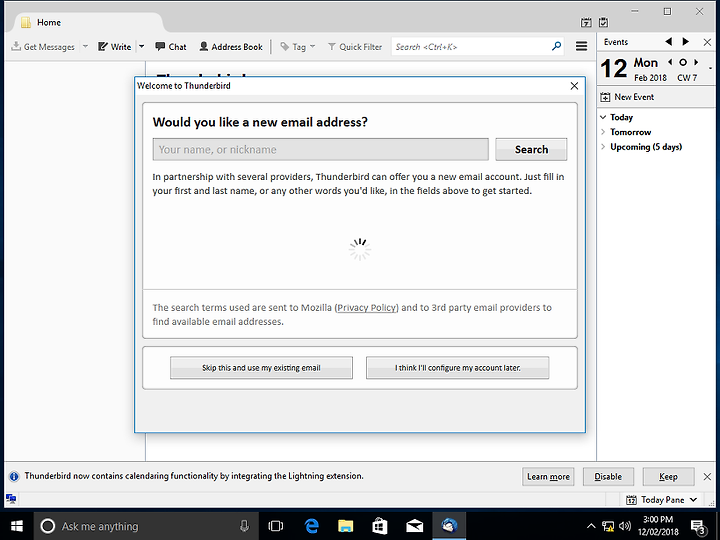The height and width of the screenshot is (540, 720).
Task: Click the magnifier icon in the search box
Action: (557, 46)
